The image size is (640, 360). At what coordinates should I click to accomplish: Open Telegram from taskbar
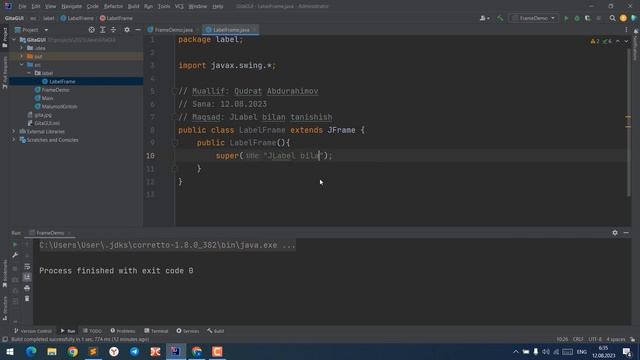pyautogui.click(x=134, y=351)
